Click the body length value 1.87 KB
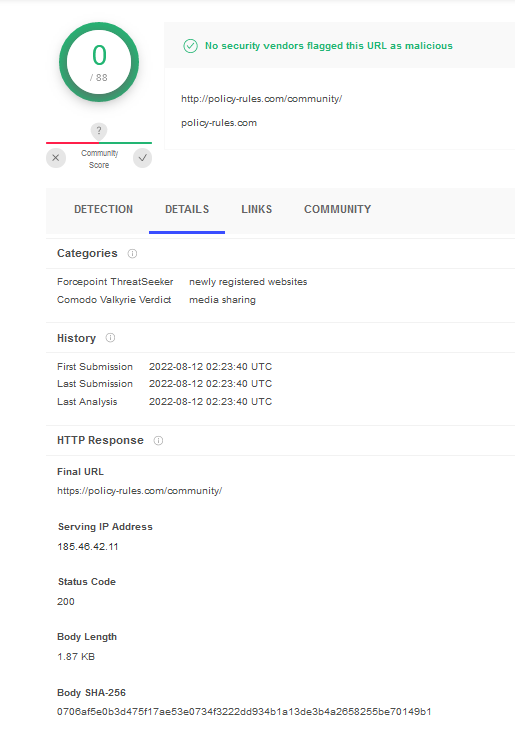 coord(76,656)
